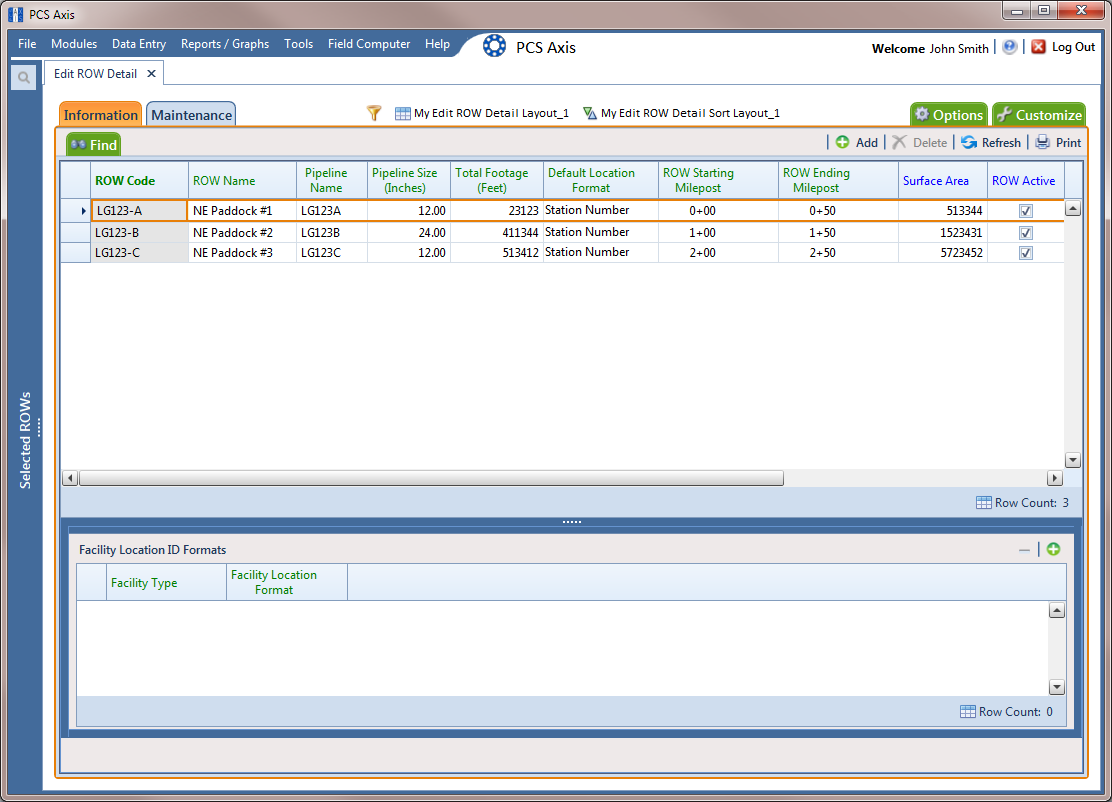Close the Edit ROW Detail tab
Screen dimensions: 1112x802
coord(151,74)
